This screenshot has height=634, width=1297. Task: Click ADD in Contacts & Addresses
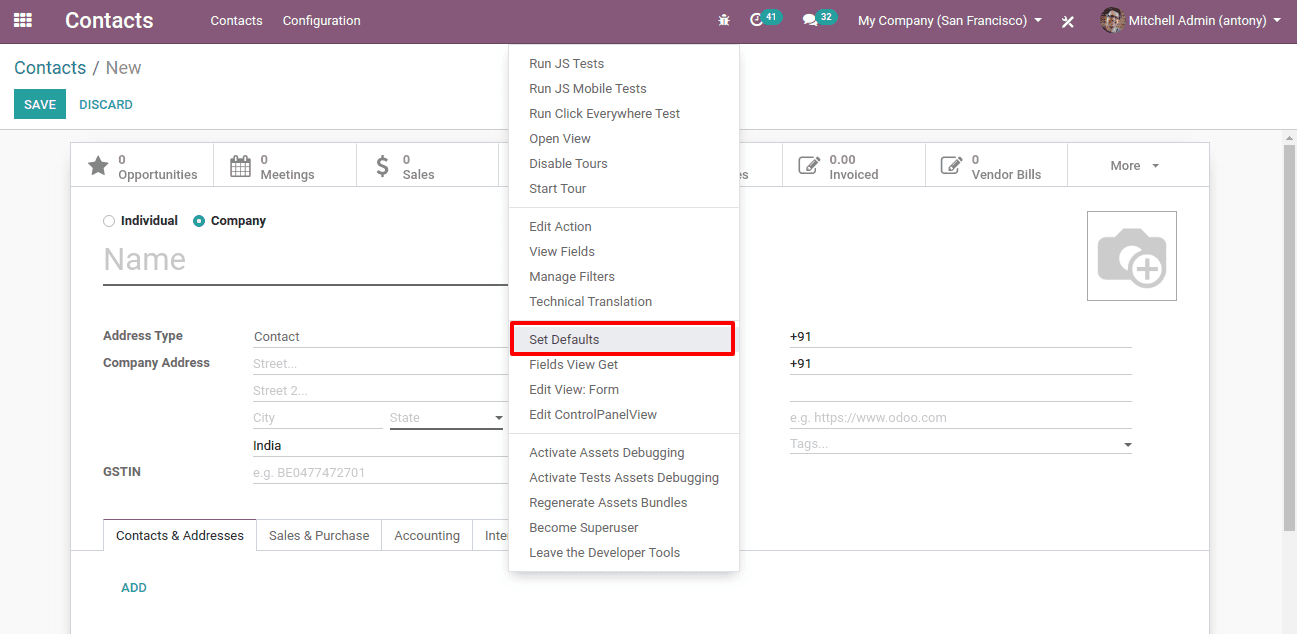pos(134,588)
